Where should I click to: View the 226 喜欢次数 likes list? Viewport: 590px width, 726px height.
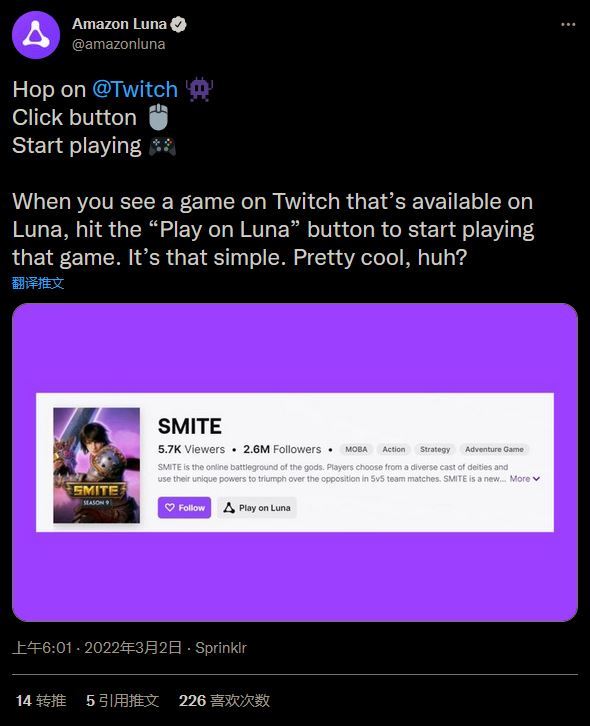tap(224, 701)
